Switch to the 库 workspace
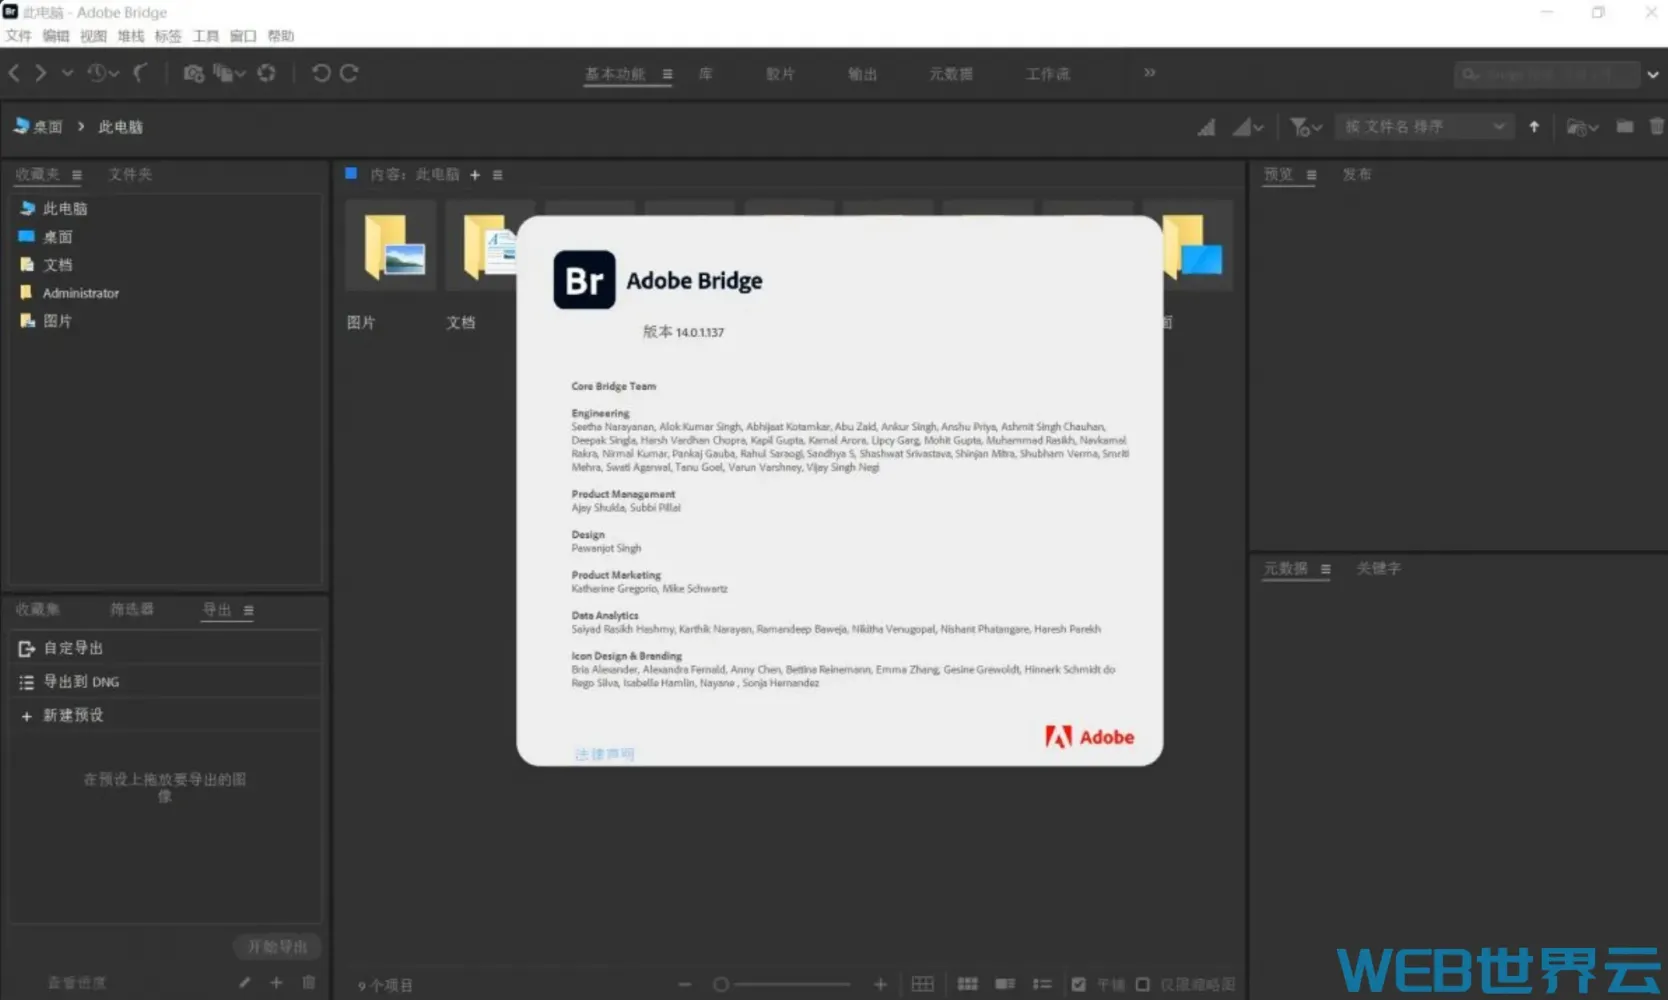The height and width of the screenshot is (1000, 1668). (706, 74)
